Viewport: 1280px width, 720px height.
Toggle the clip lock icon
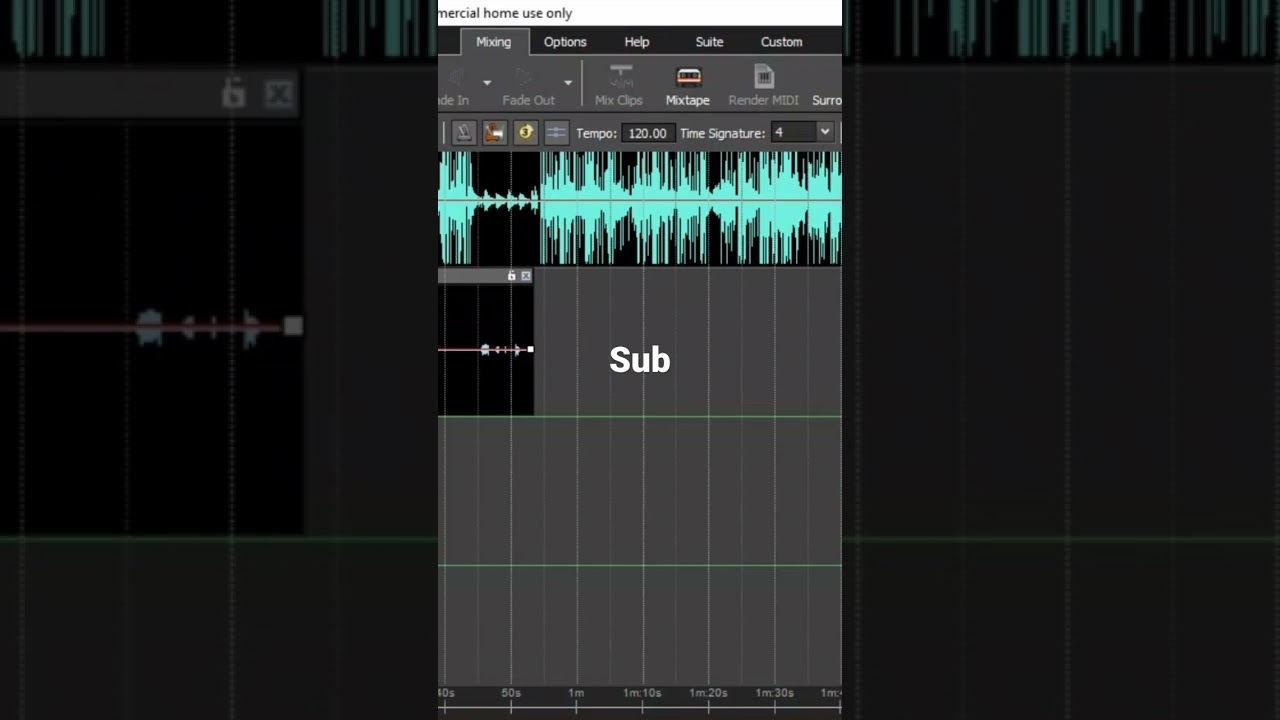512,276
